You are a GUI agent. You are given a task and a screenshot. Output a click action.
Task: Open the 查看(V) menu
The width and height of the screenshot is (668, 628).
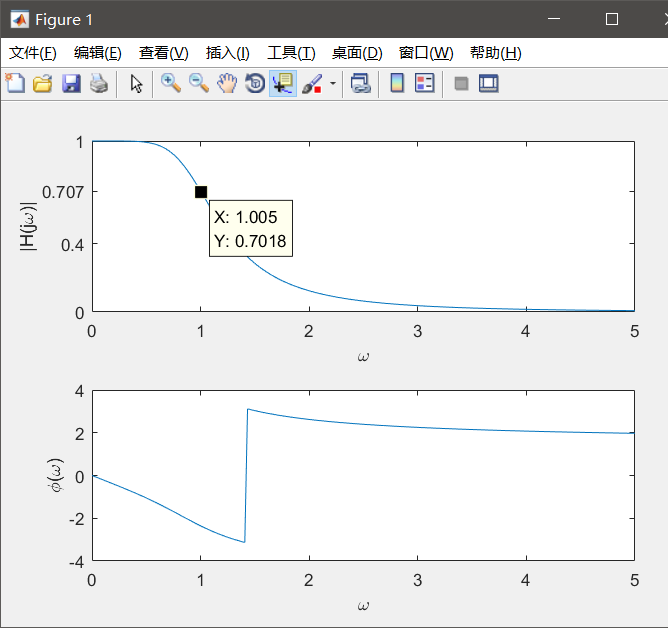click(164, 53)
